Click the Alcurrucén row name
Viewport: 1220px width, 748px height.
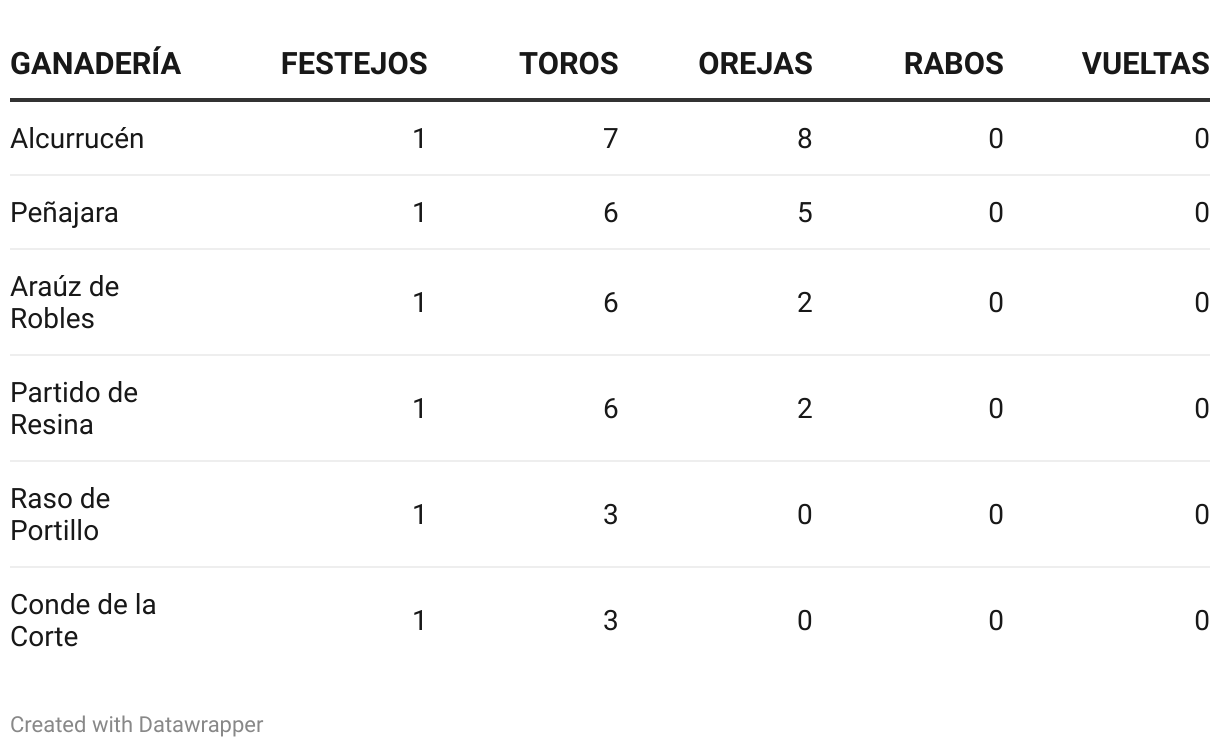77,138
